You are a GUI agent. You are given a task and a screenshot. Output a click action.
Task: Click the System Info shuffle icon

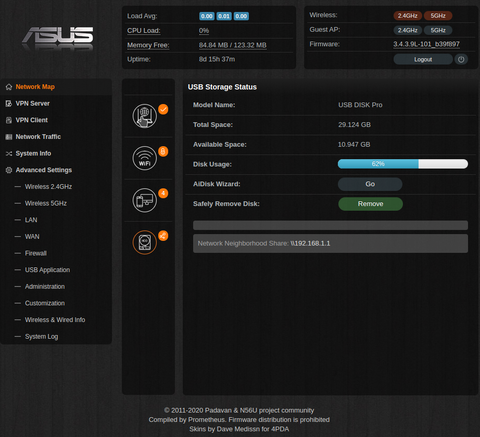pyautogui.click(x=9, y=154)
